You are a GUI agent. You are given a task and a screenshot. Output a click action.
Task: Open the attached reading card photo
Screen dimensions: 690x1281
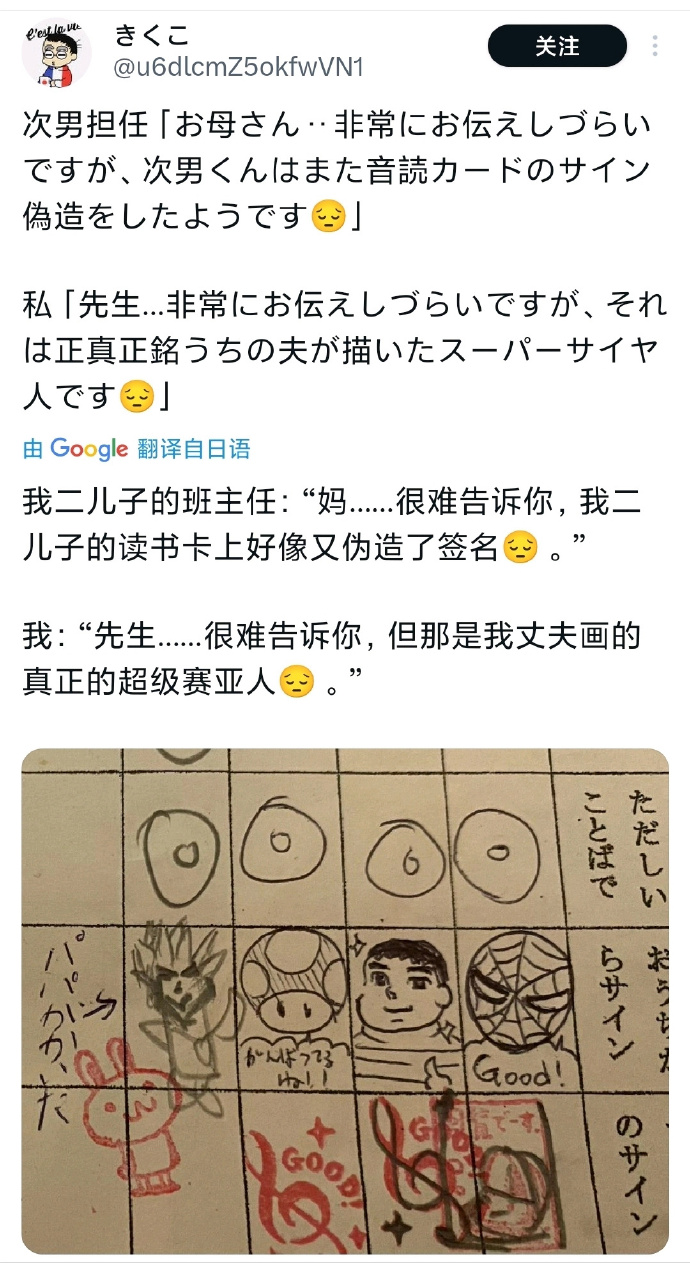(x=345, y=1001)
